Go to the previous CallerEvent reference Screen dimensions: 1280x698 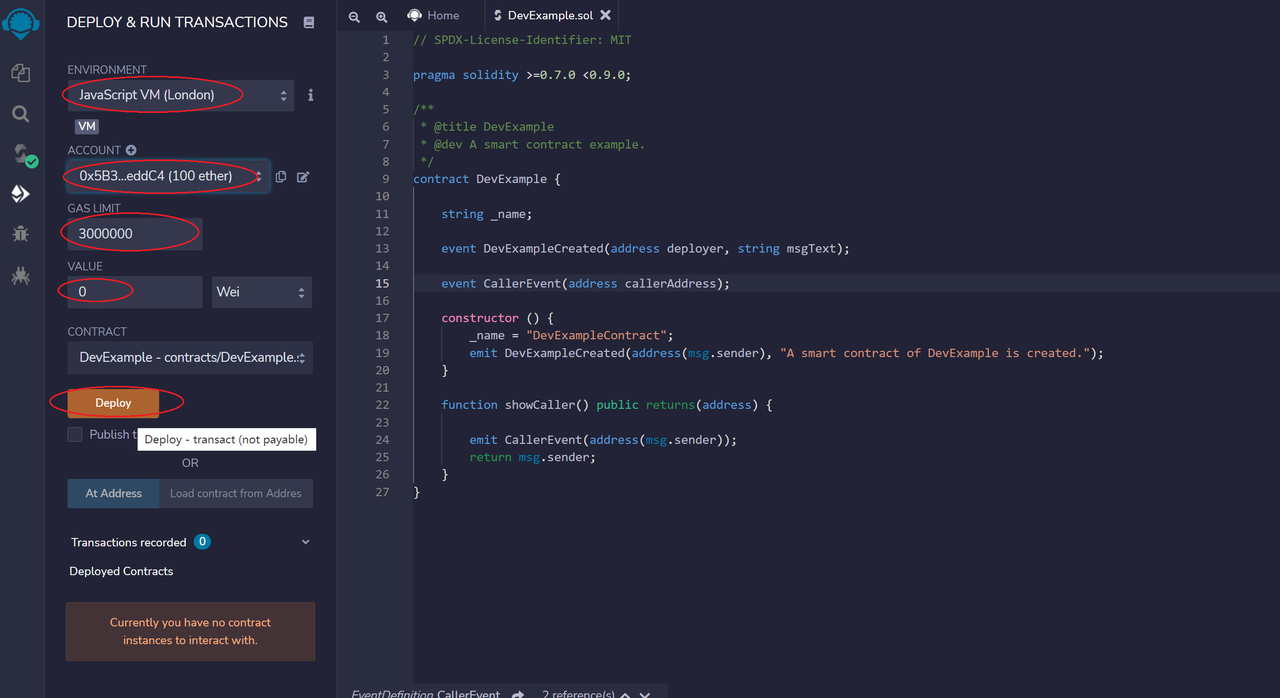(x=625, y=694)
